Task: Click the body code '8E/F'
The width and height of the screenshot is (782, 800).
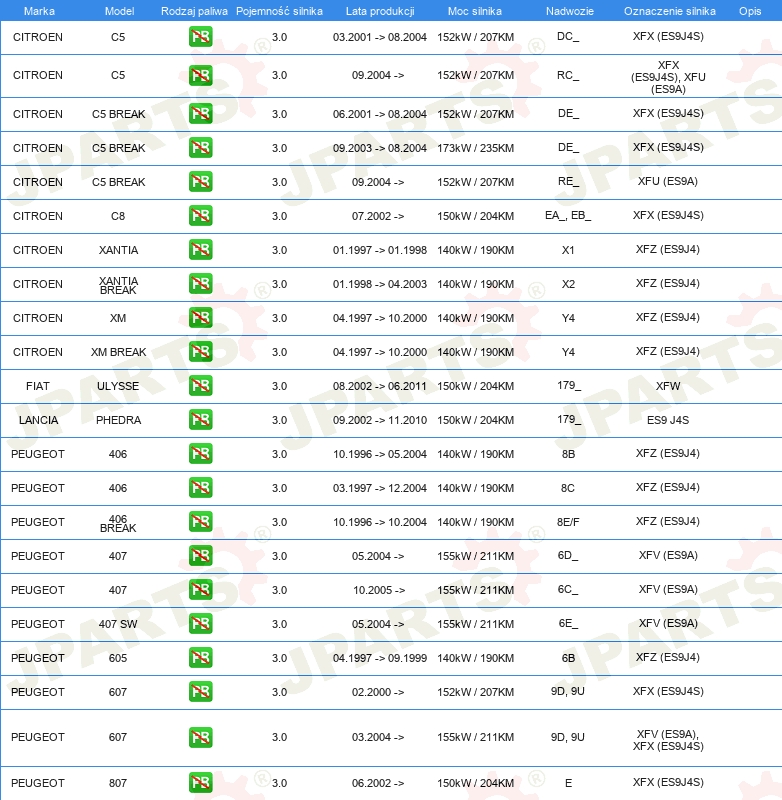Action: pyautogui.click(x=568, y=522)
